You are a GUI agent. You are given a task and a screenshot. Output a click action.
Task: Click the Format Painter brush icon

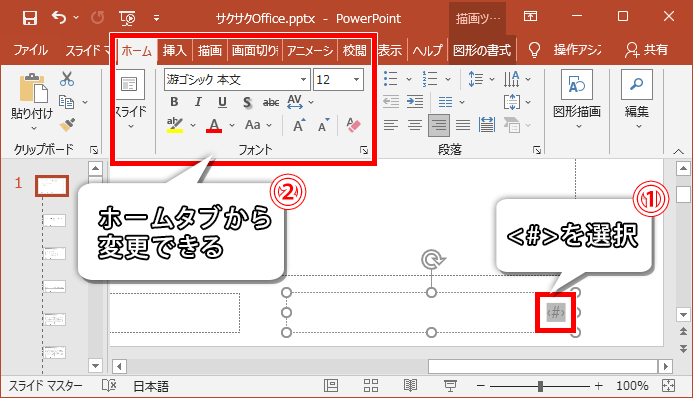pyautogui.click(x=67, y=125)
